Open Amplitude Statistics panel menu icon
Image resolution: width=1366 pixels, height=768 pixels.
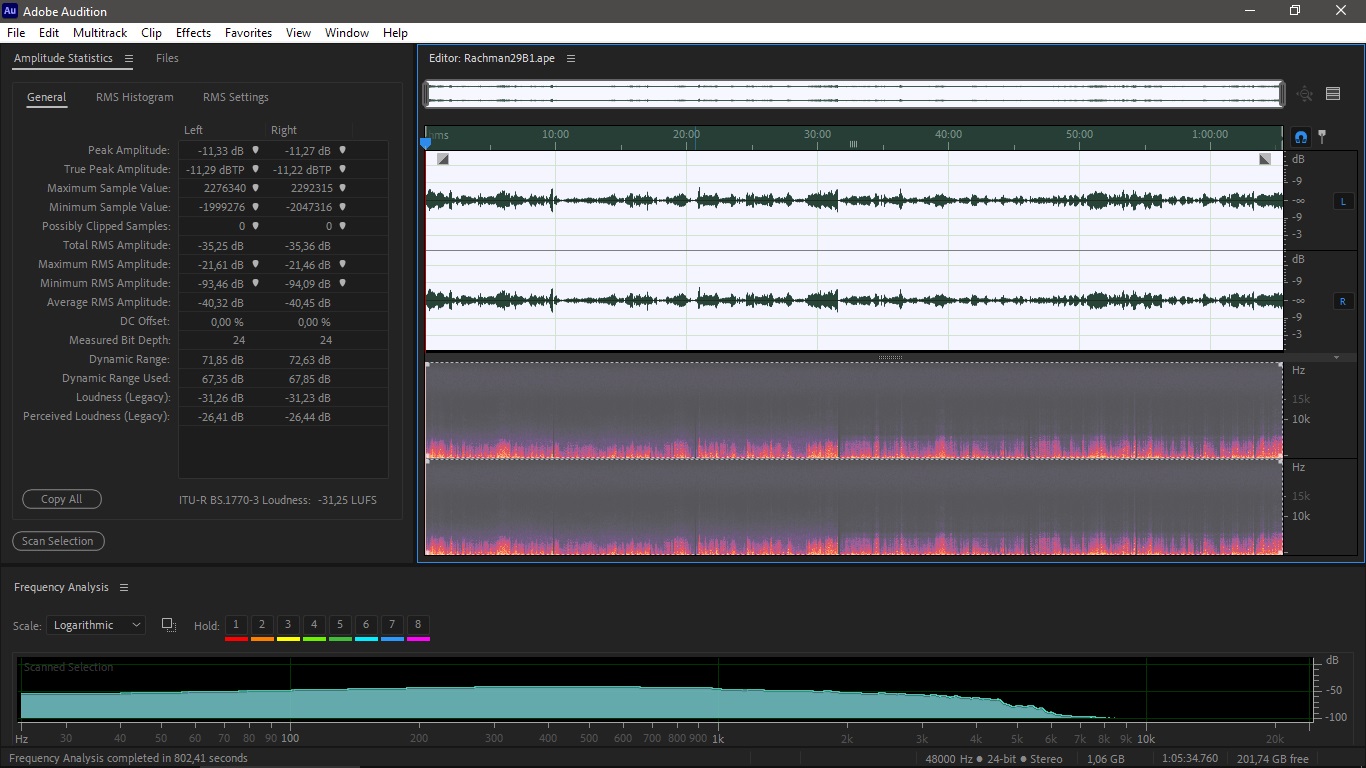point(129,59)
